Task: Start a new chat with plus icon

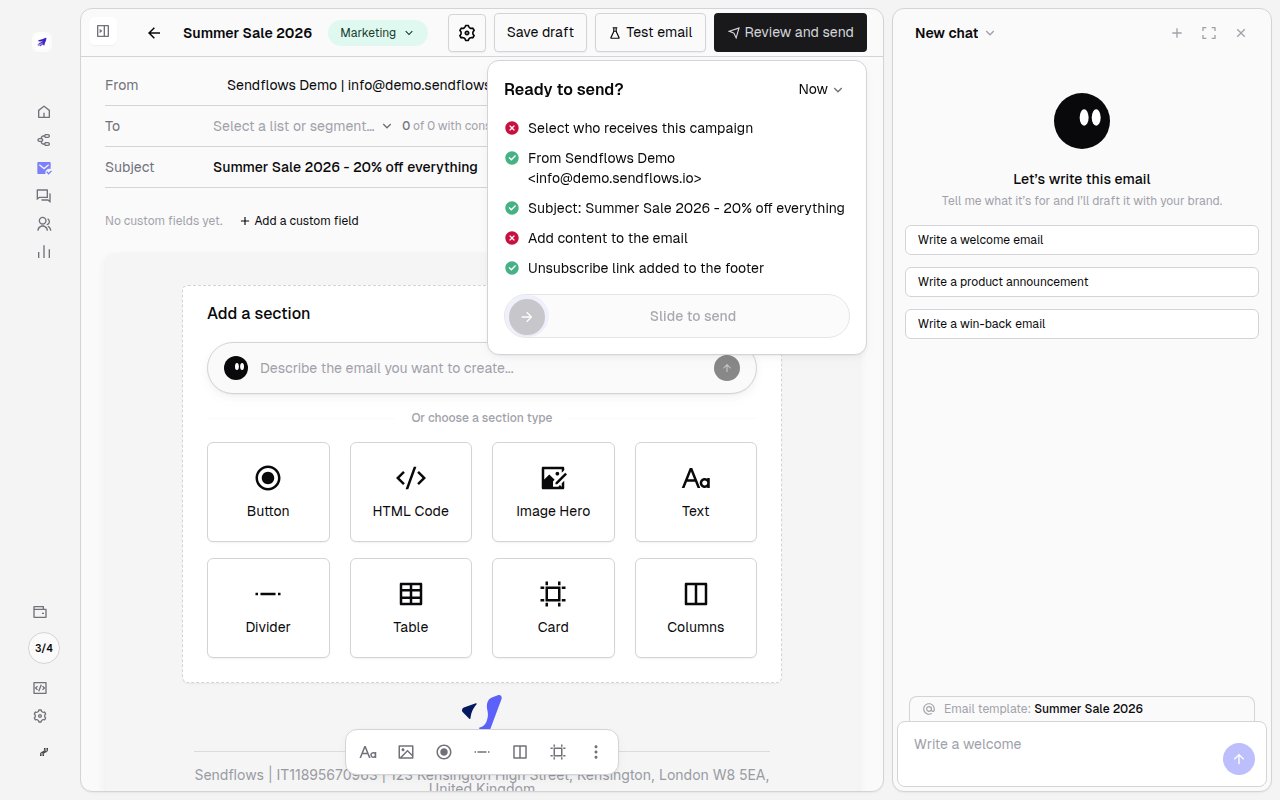Action: (x=1177, y=33)
